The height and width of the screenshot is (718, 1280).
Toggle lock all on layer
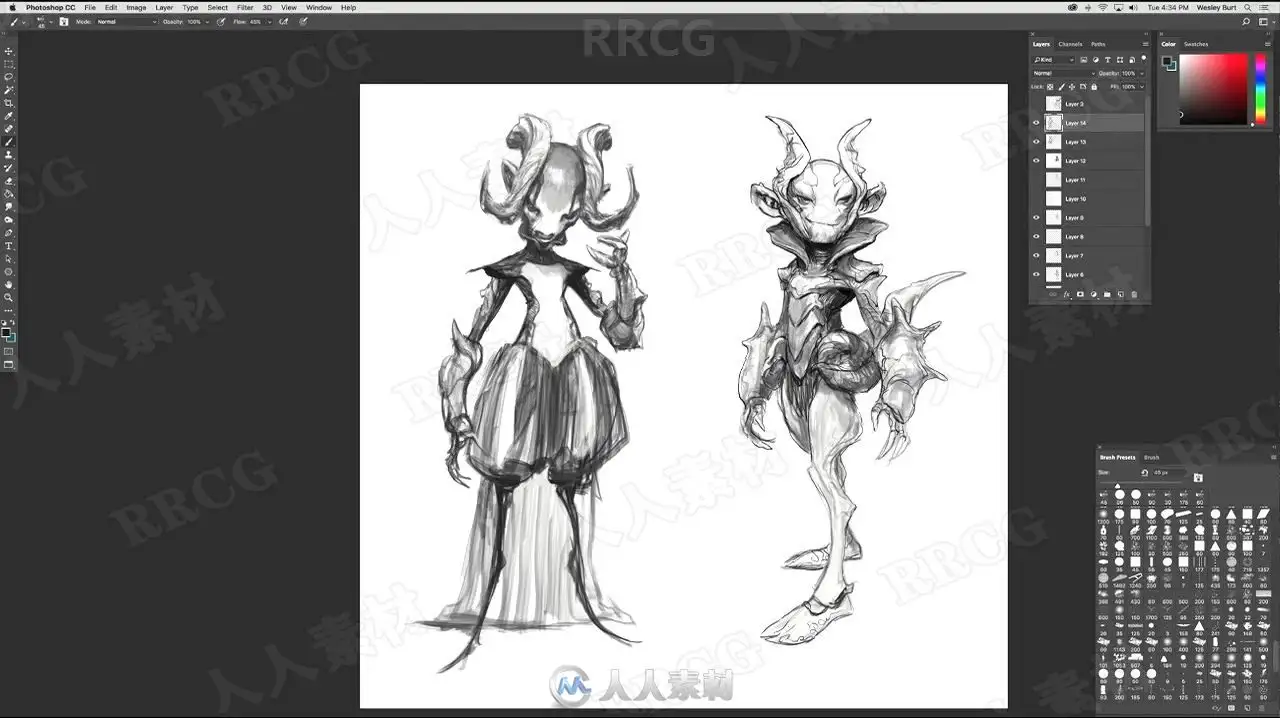coord(1094,87)
